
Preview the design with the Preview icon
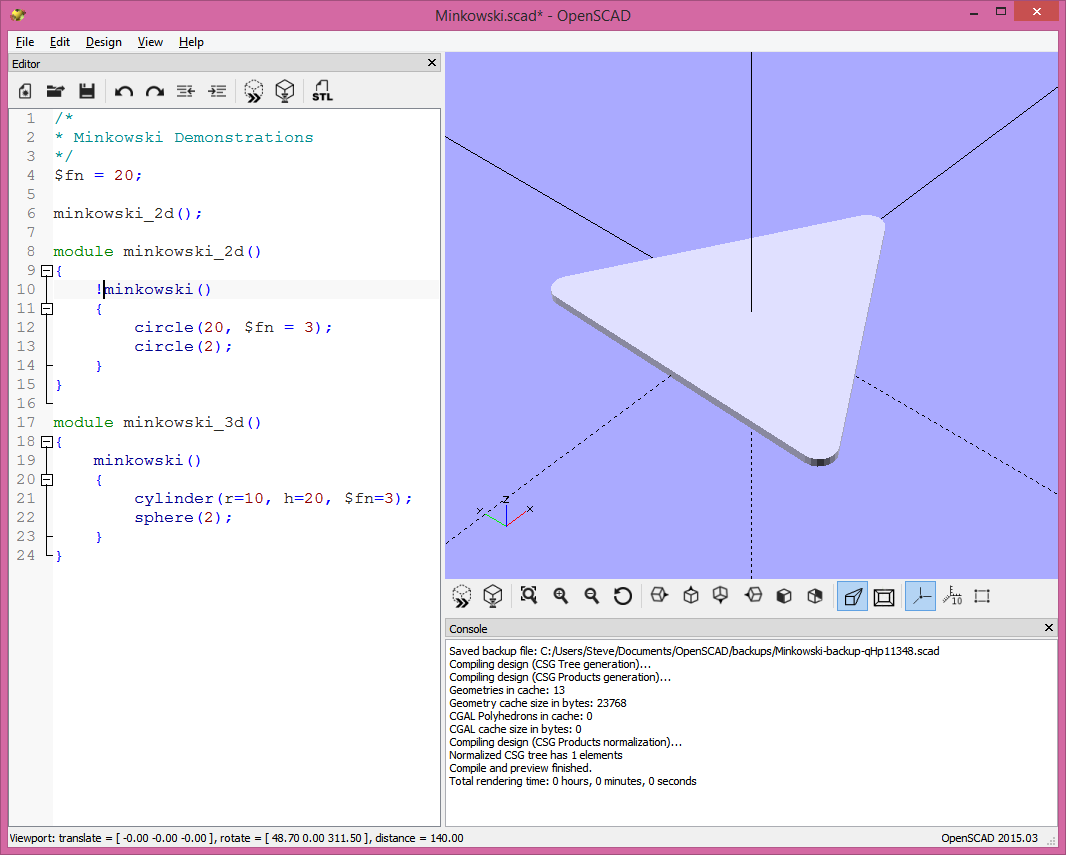(253, 91)
